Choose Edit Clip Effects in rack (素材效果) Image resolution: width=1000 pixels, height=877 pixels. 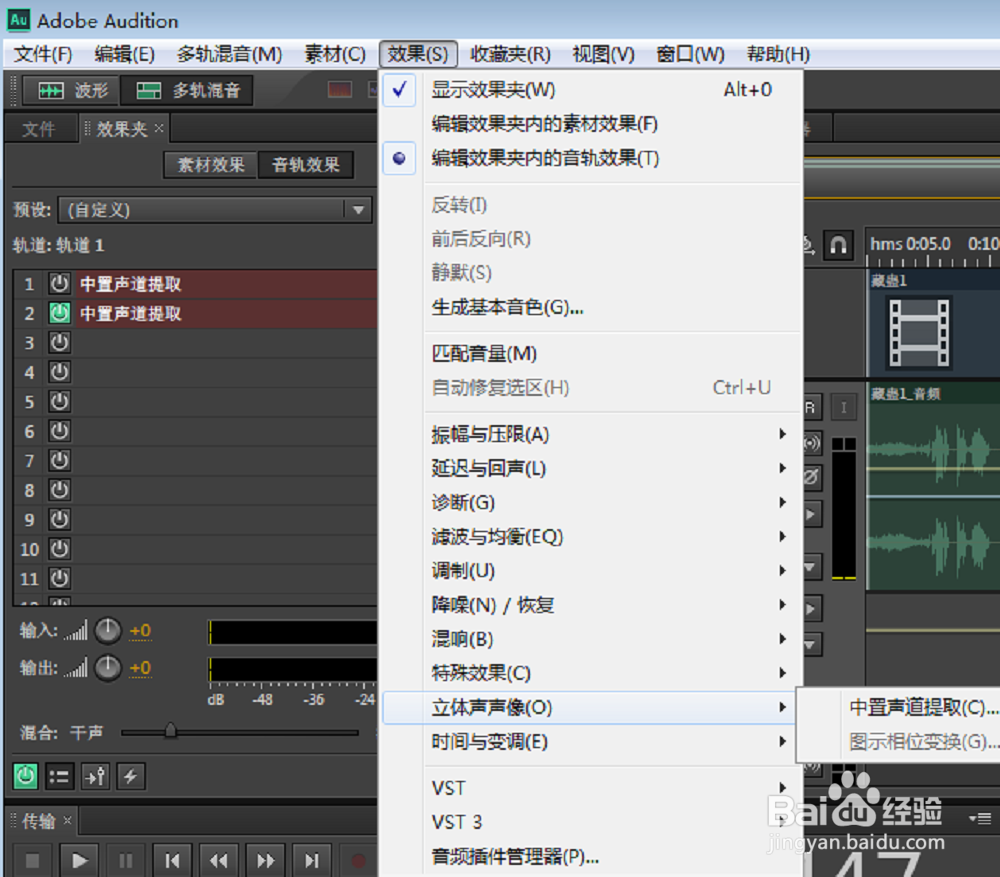tap(591, 124)
